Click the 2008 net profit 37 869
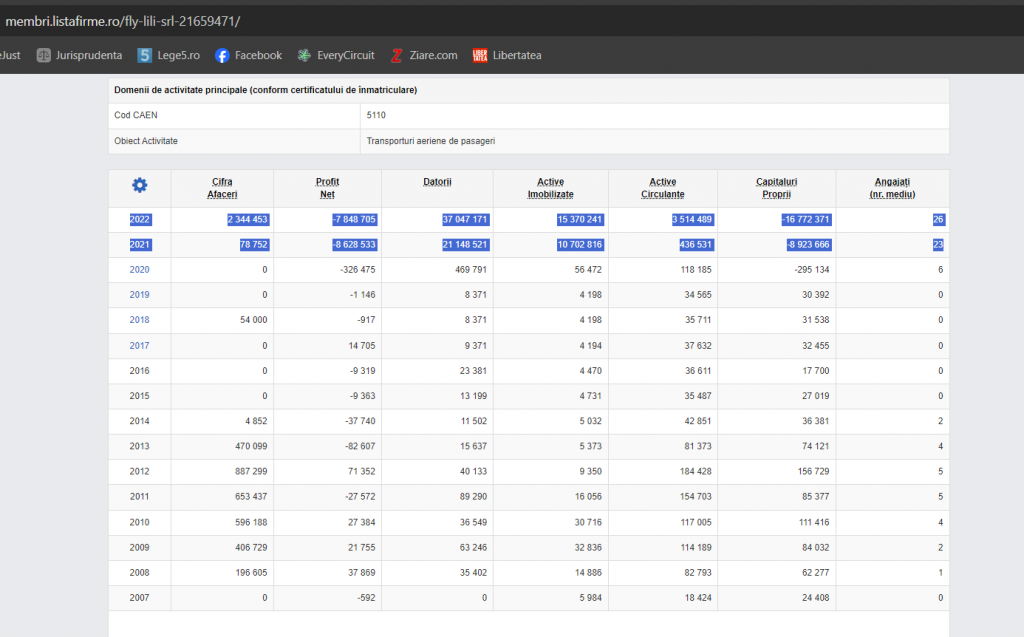This screenshot has height=637, width=1024. point(362,572)
